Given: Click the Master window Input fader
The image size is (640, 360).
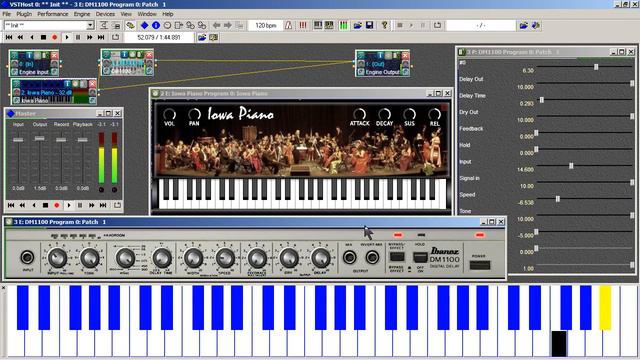Looking at the screenshot, I should (18, 140).
